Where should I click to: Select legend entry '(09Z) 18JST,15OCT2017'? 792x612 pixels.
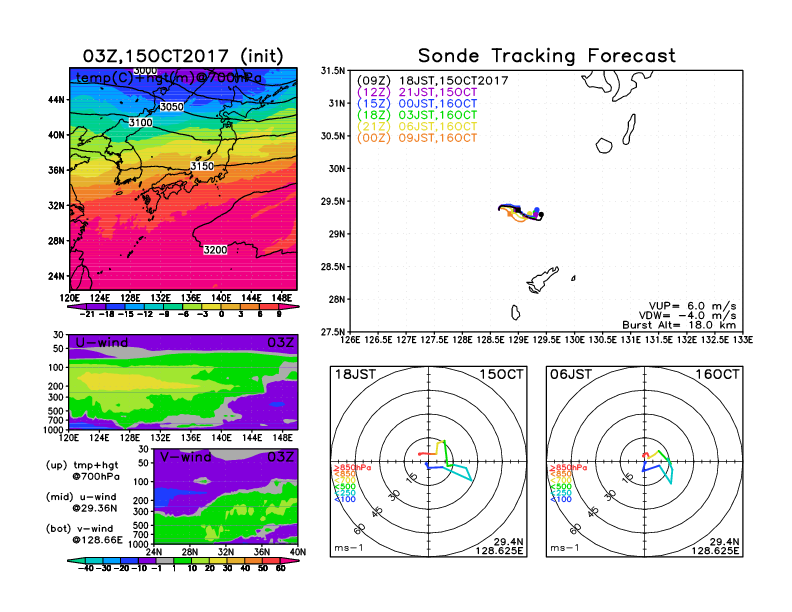[x=432, y=81]
